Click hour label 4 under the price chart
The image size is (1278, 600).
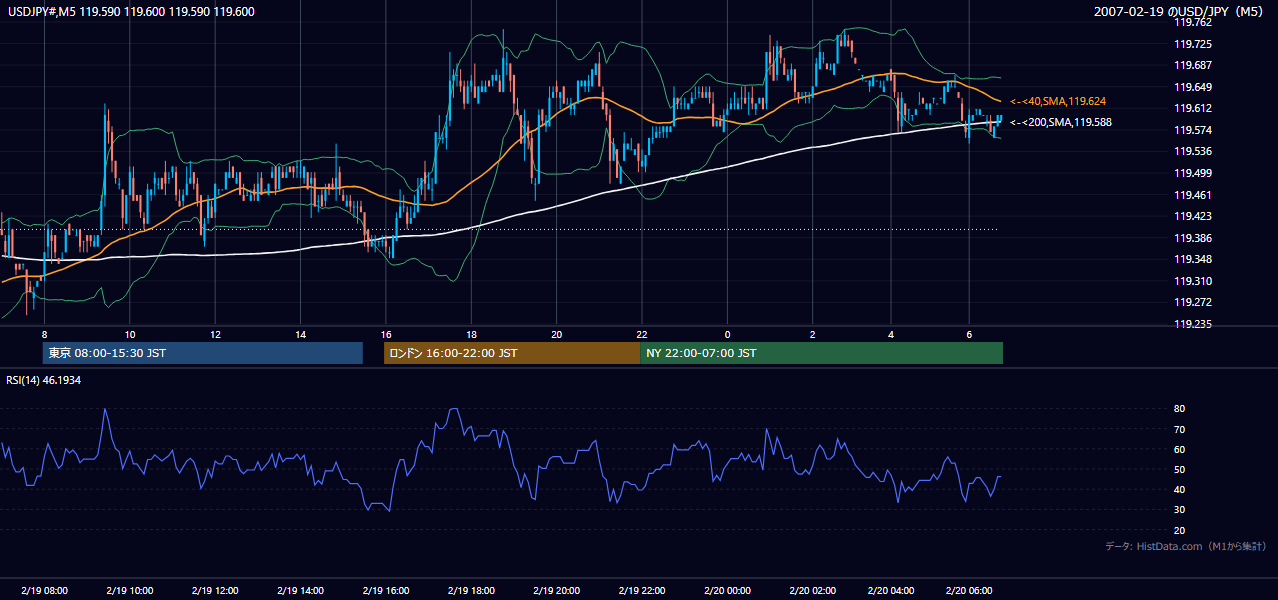(x=890, y=334)
